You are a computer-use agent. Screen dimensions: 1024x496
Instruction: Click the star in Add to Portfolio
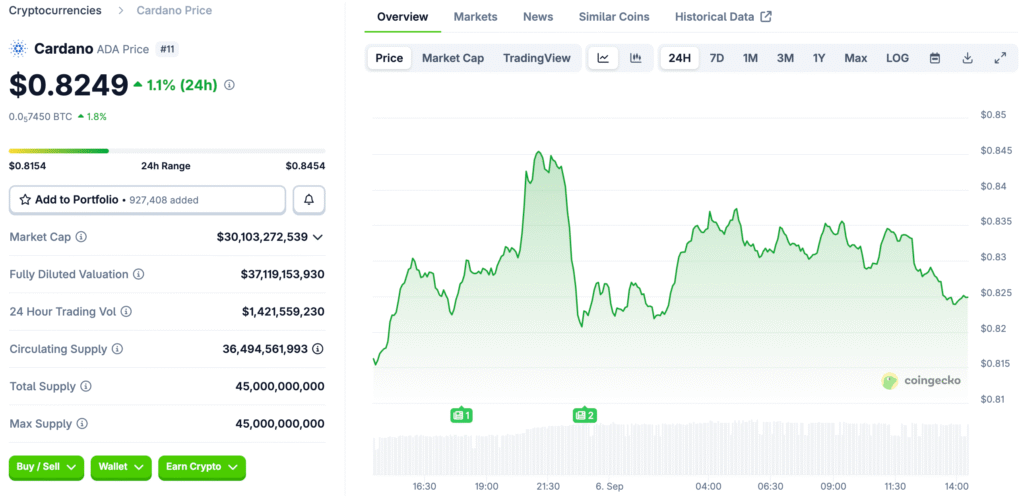tap(25, 200)
